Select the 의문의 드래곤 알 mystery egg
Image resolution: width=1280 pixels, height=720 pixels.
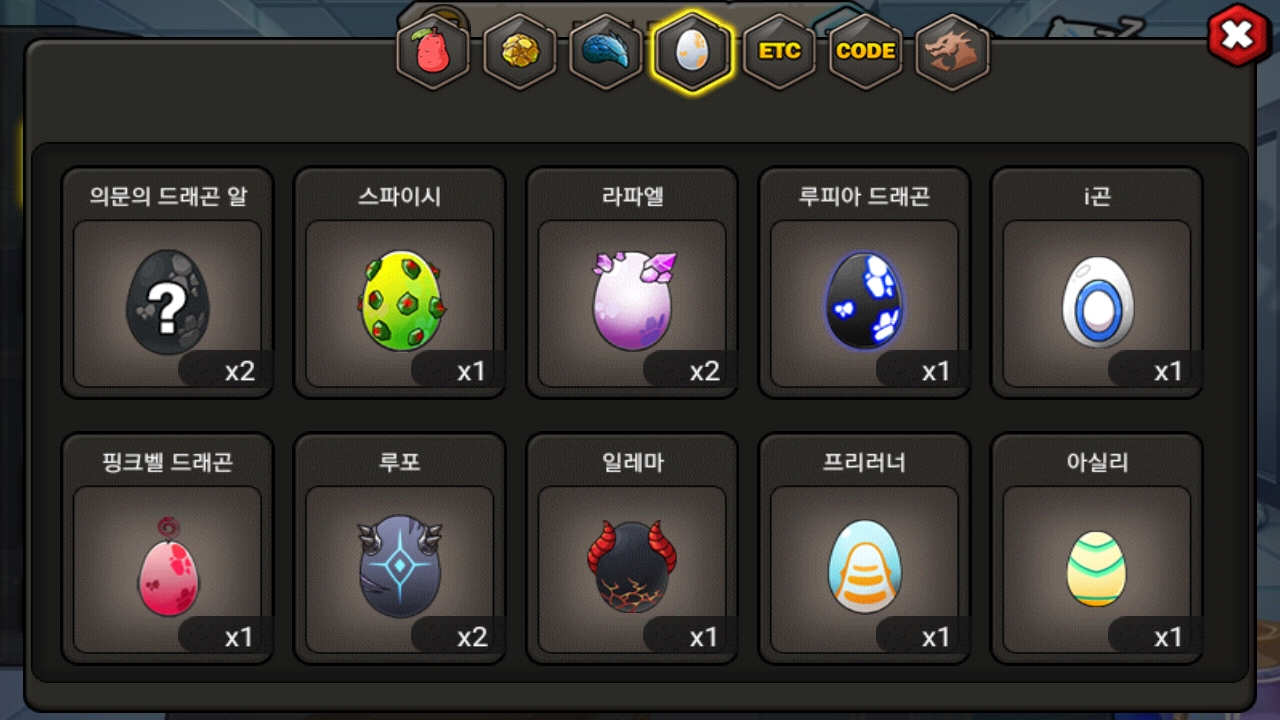pos(168,283)
